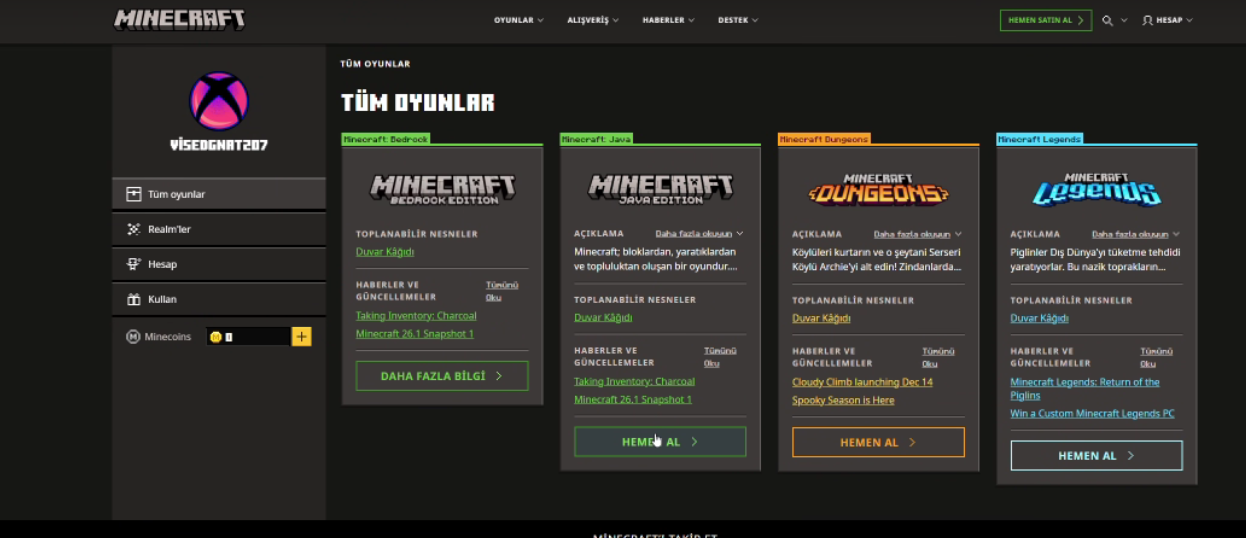Click Tümünü Oku in Bedrock card
The image size is (1246, 538).
coord(502,291)
